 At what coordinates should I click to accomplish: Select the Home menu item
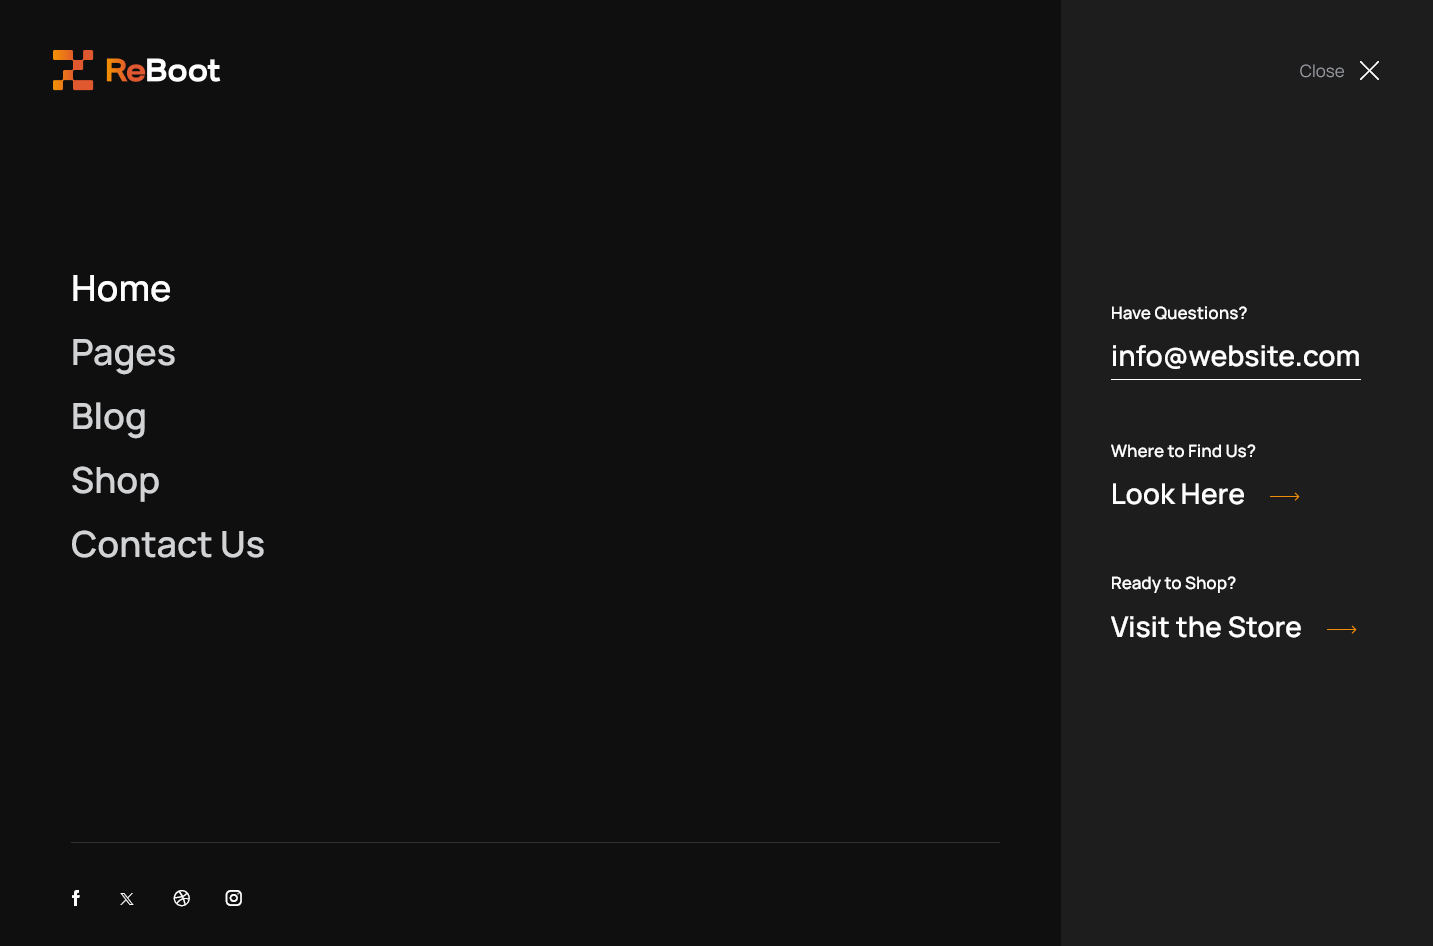tap(121, 289)
